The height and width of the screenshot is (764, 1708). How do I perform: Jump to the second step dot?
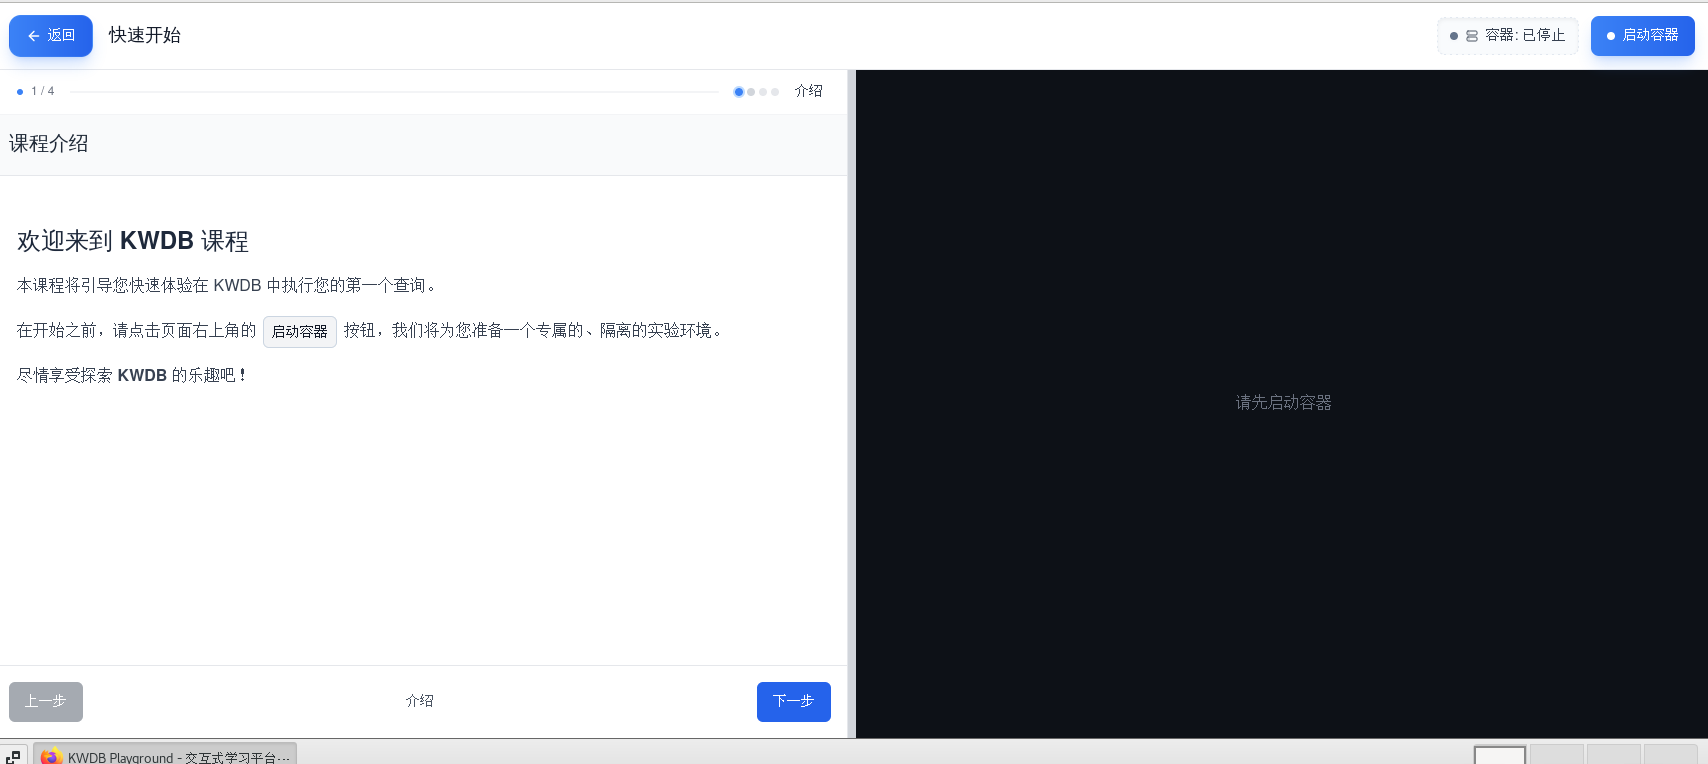coord(751,92)
